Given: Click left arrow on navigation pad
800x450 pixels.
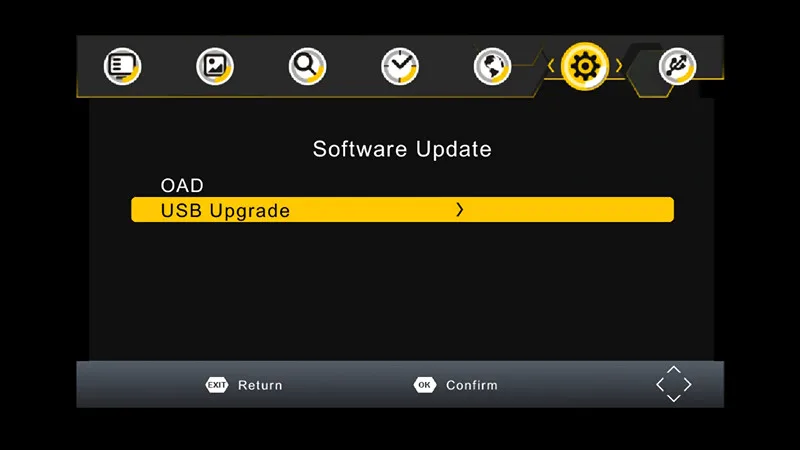Looking at the screenshot, I should [660, 384].
